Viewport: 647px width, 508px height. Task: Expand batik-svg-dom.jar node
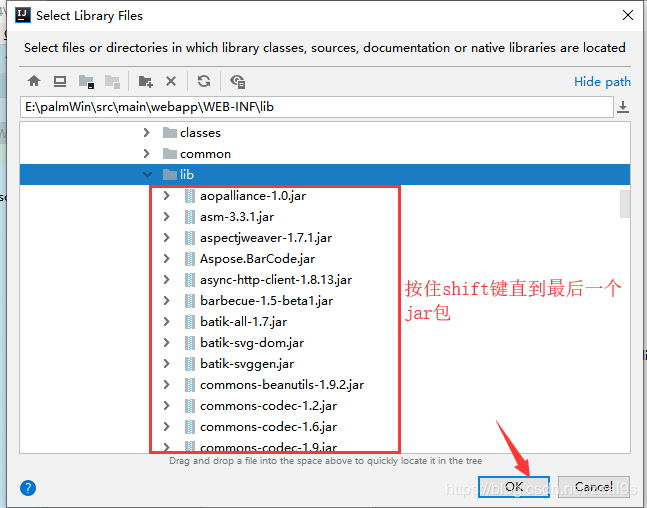166,343
